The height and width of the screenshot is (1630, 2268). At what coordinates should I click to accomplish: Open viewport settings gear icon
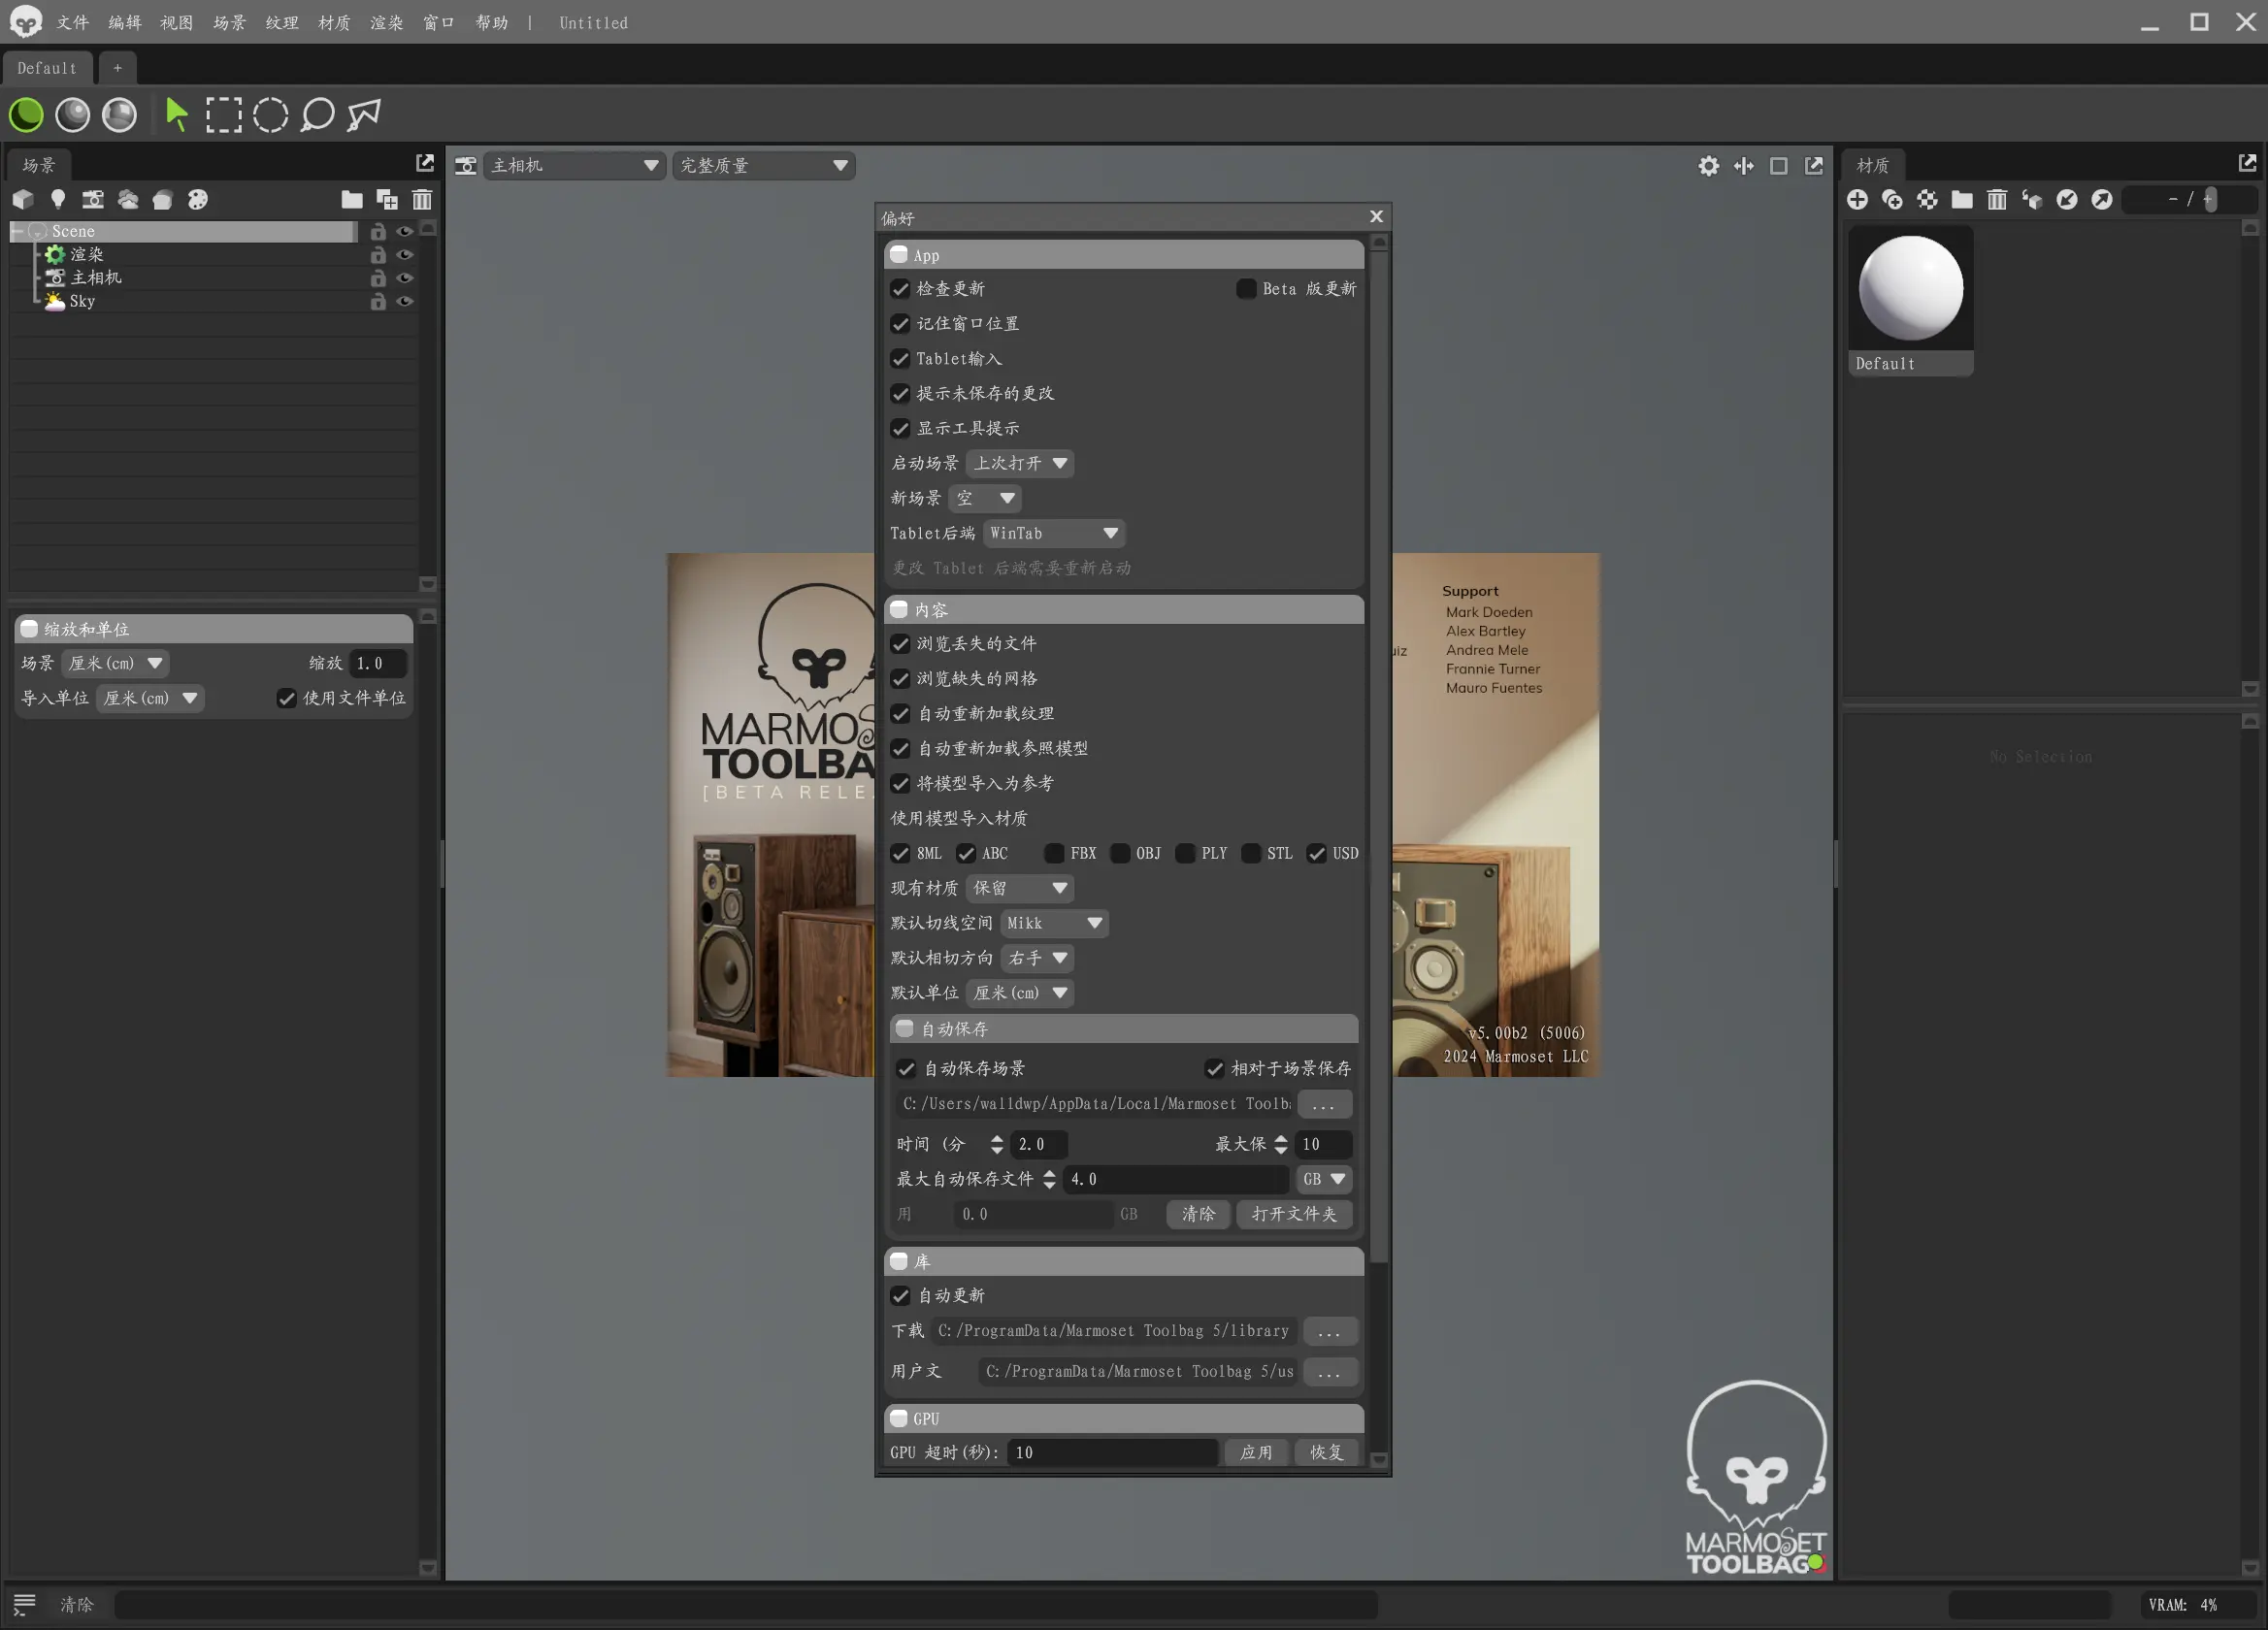tap(1709, 166)
